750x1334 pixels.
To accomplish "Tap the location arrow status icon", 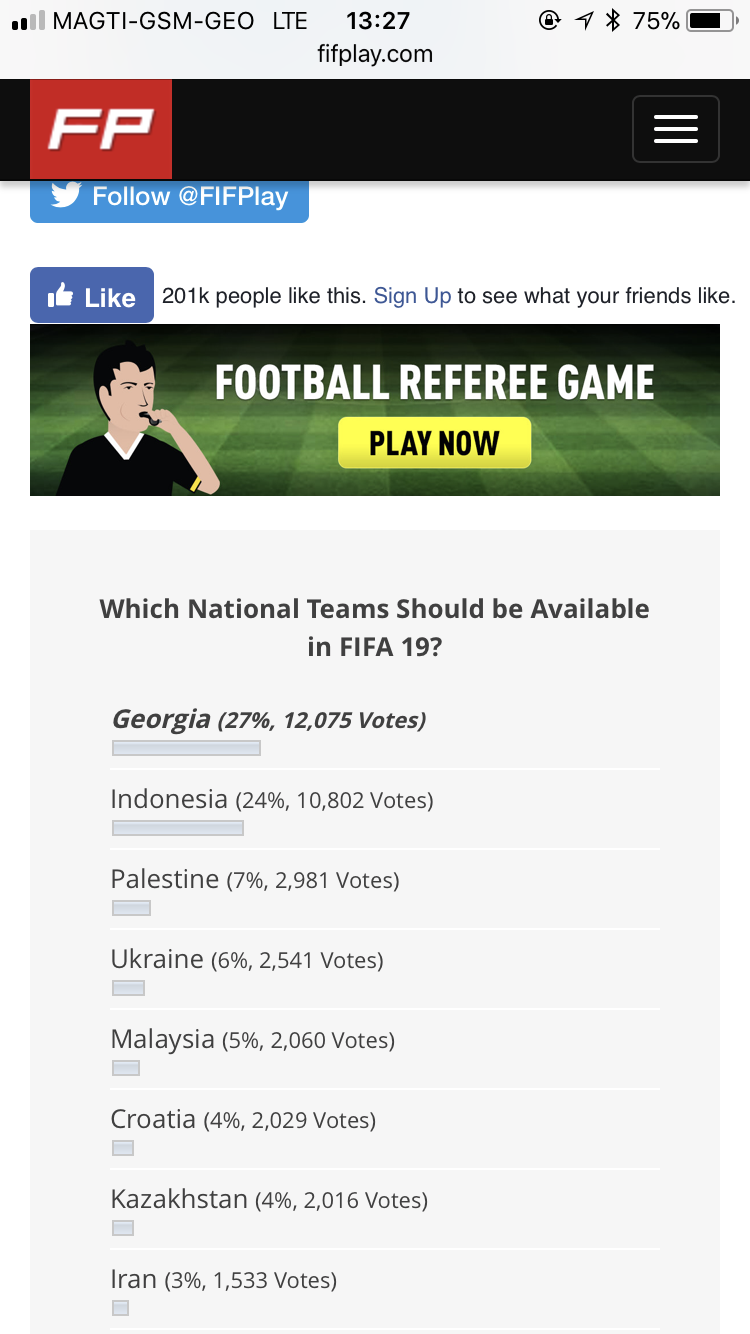I will (584, 21).
